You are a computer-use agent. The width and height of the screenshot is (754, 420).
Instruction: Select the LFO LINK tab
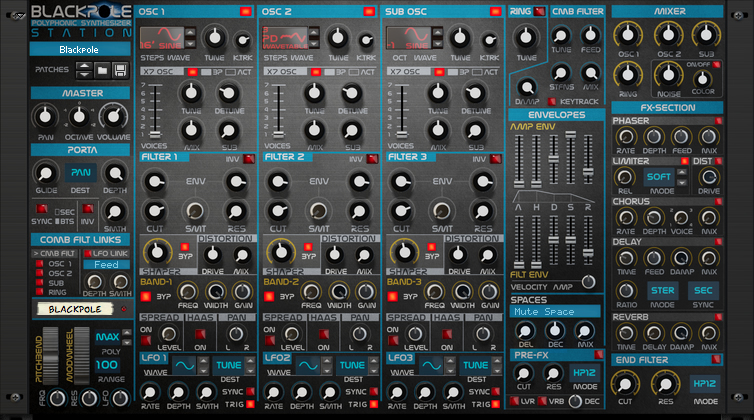coord(106,254)
